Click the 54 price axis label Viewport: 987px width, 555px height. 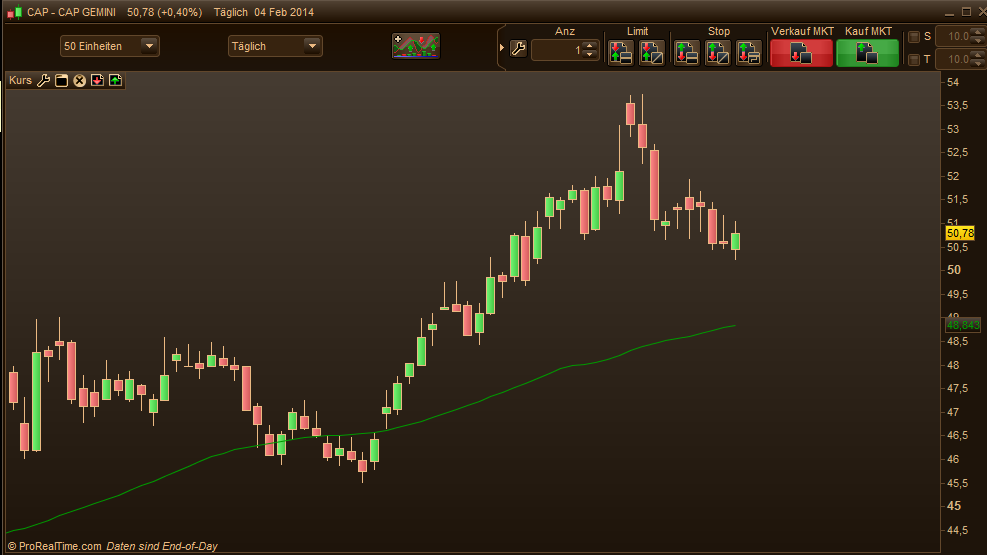pyautogui.click(x=953, y=82)
